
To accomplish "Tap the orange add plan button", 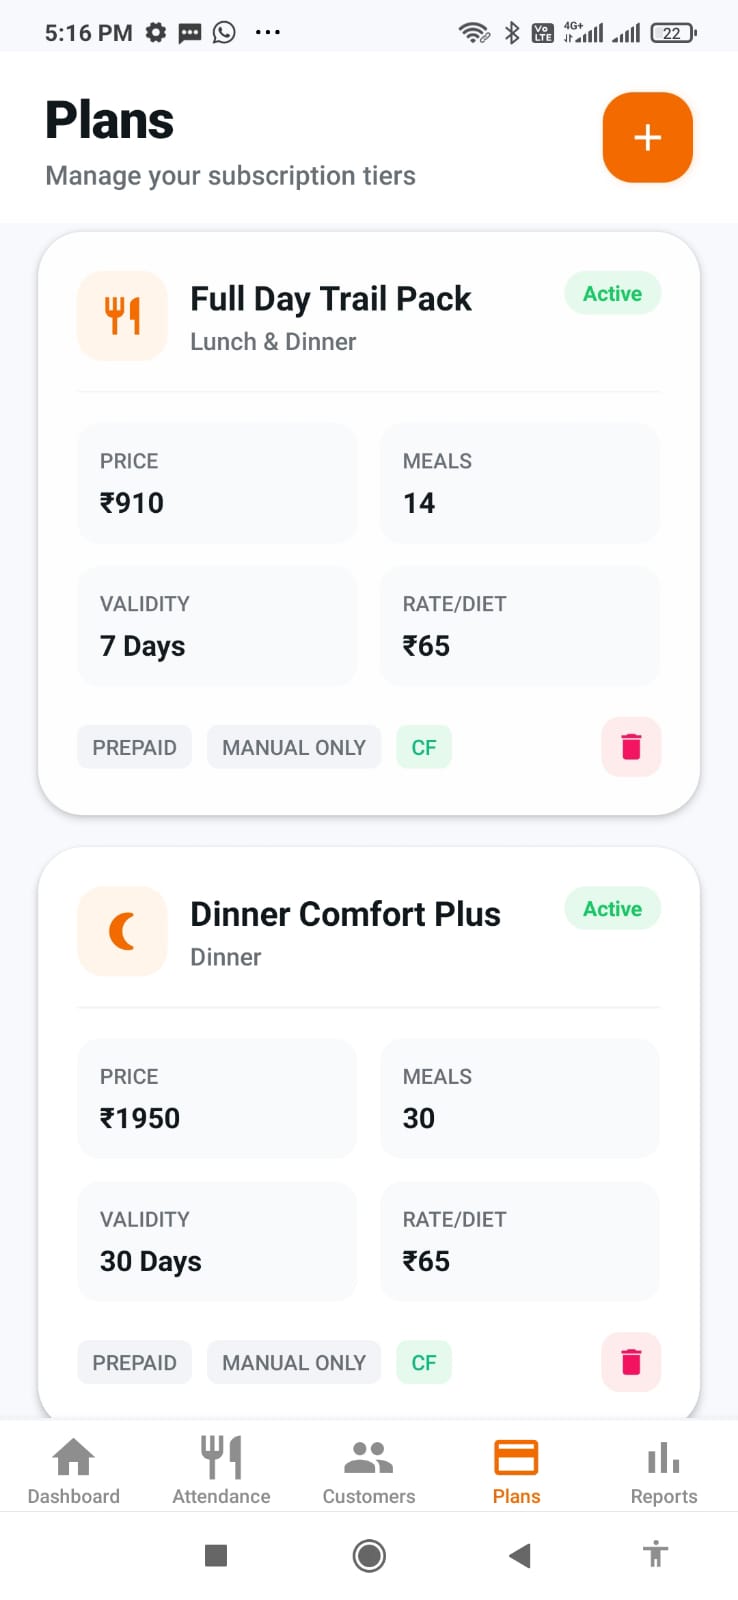I will pyautogui.click(x=647, y=138).
